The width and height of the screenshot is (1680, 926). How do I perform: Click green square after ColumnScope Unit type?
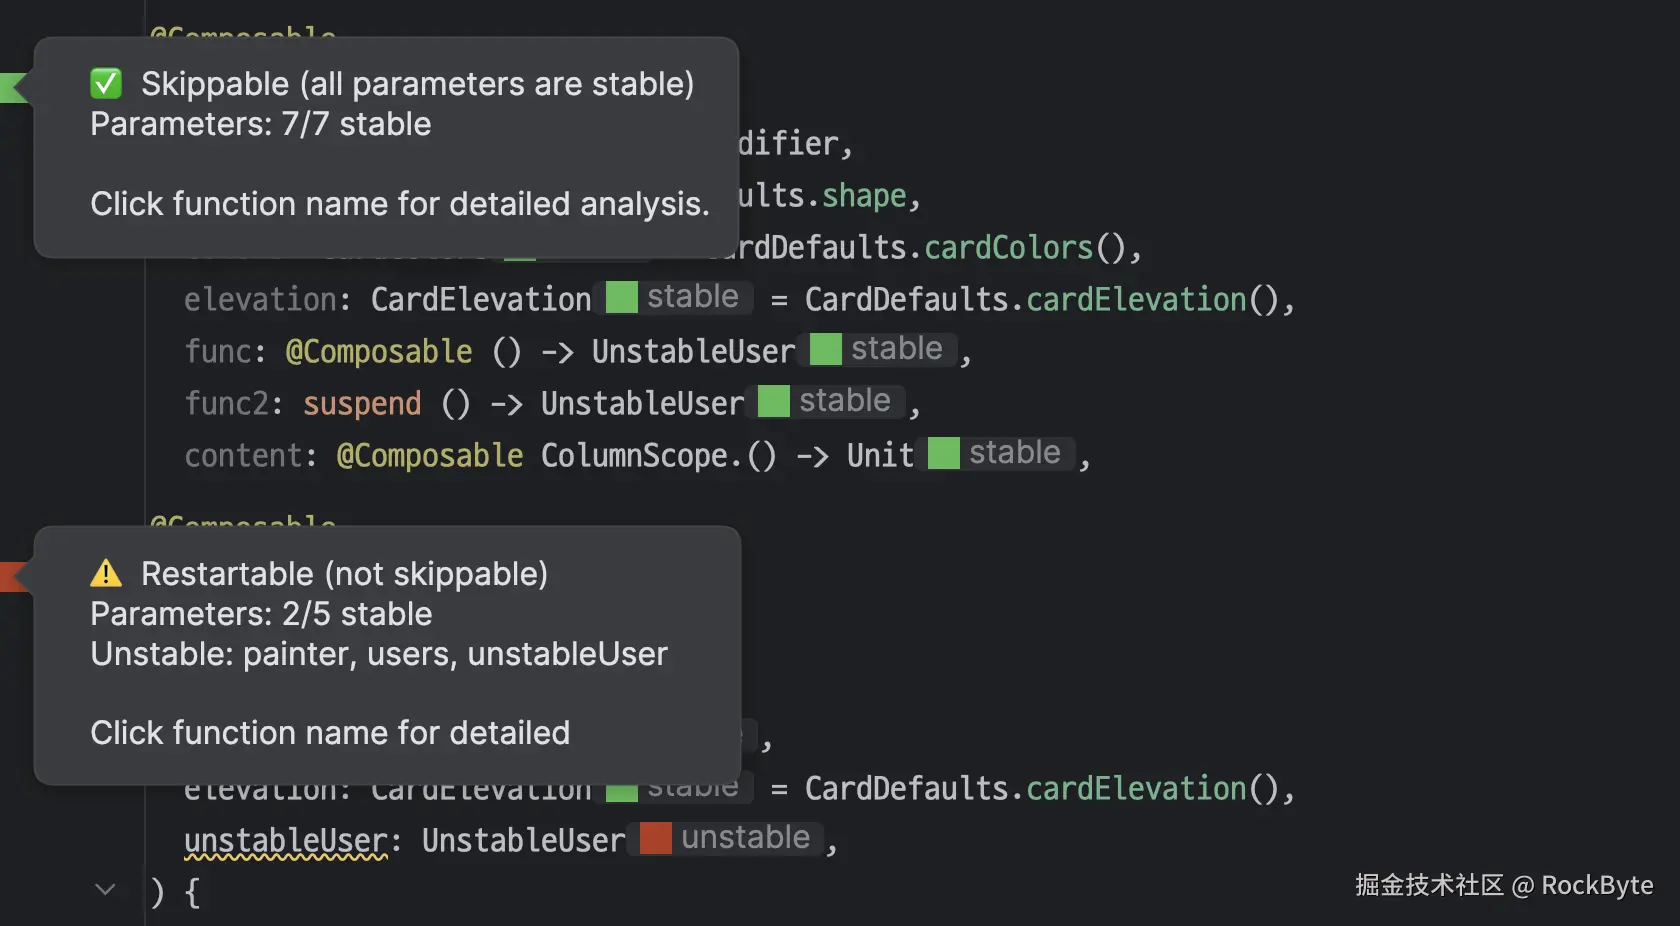944,453
